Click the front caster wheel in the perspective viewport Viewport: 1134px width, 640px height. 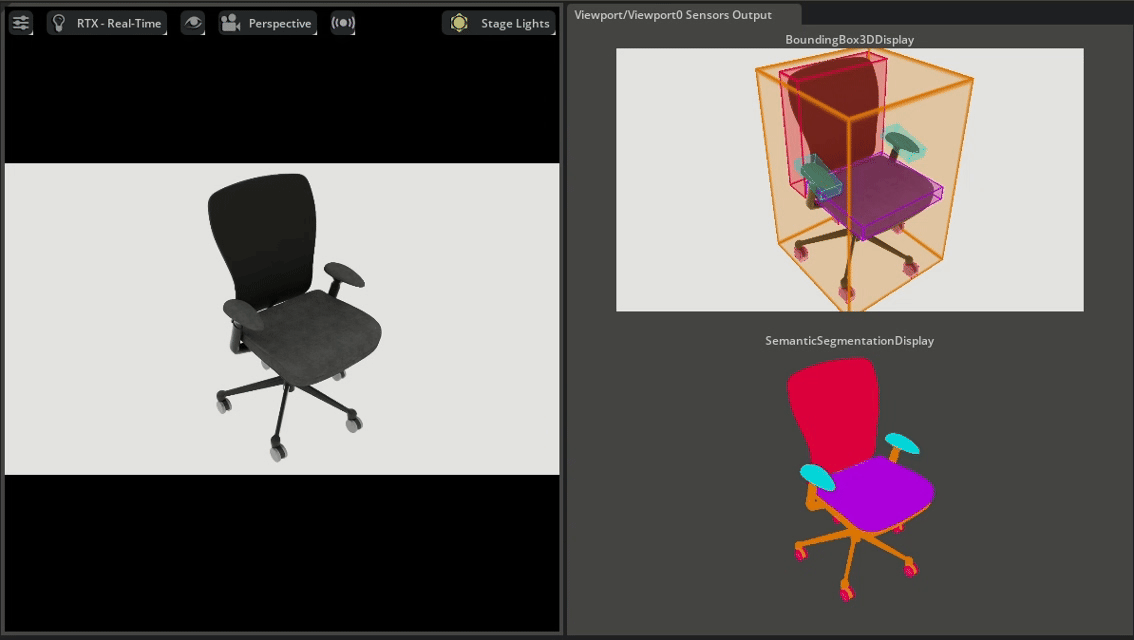tap(277, 452)
